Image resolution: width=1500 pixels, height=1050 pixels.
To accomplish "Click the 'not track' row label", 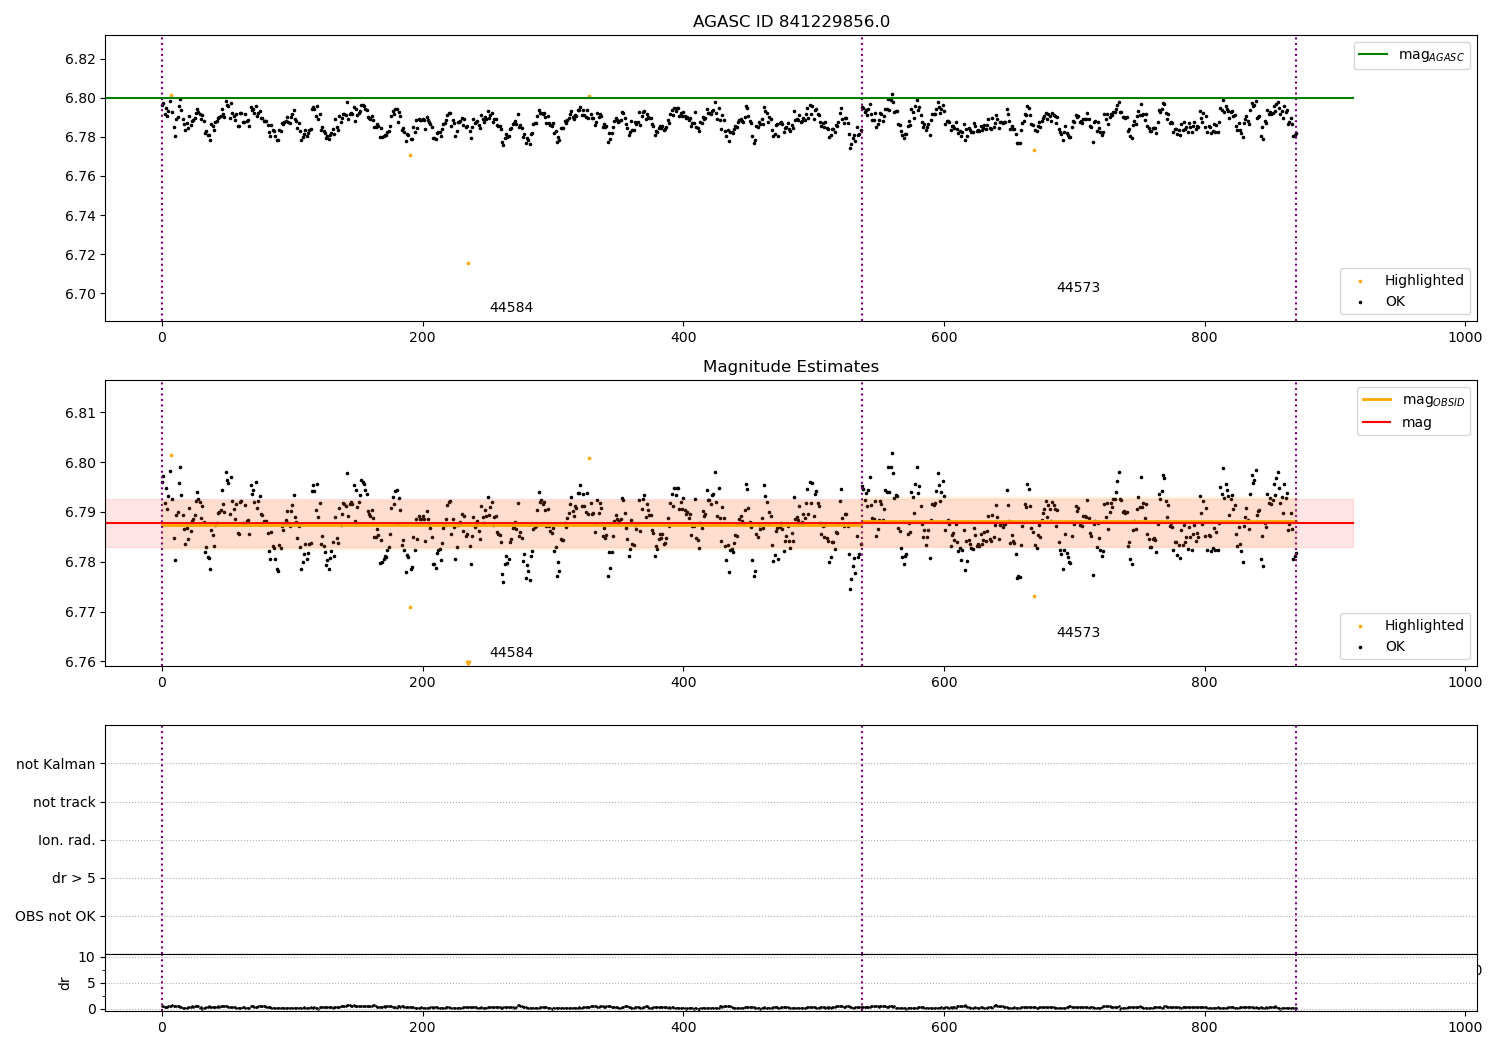I will pyautogui.click(x=64, y=803).
